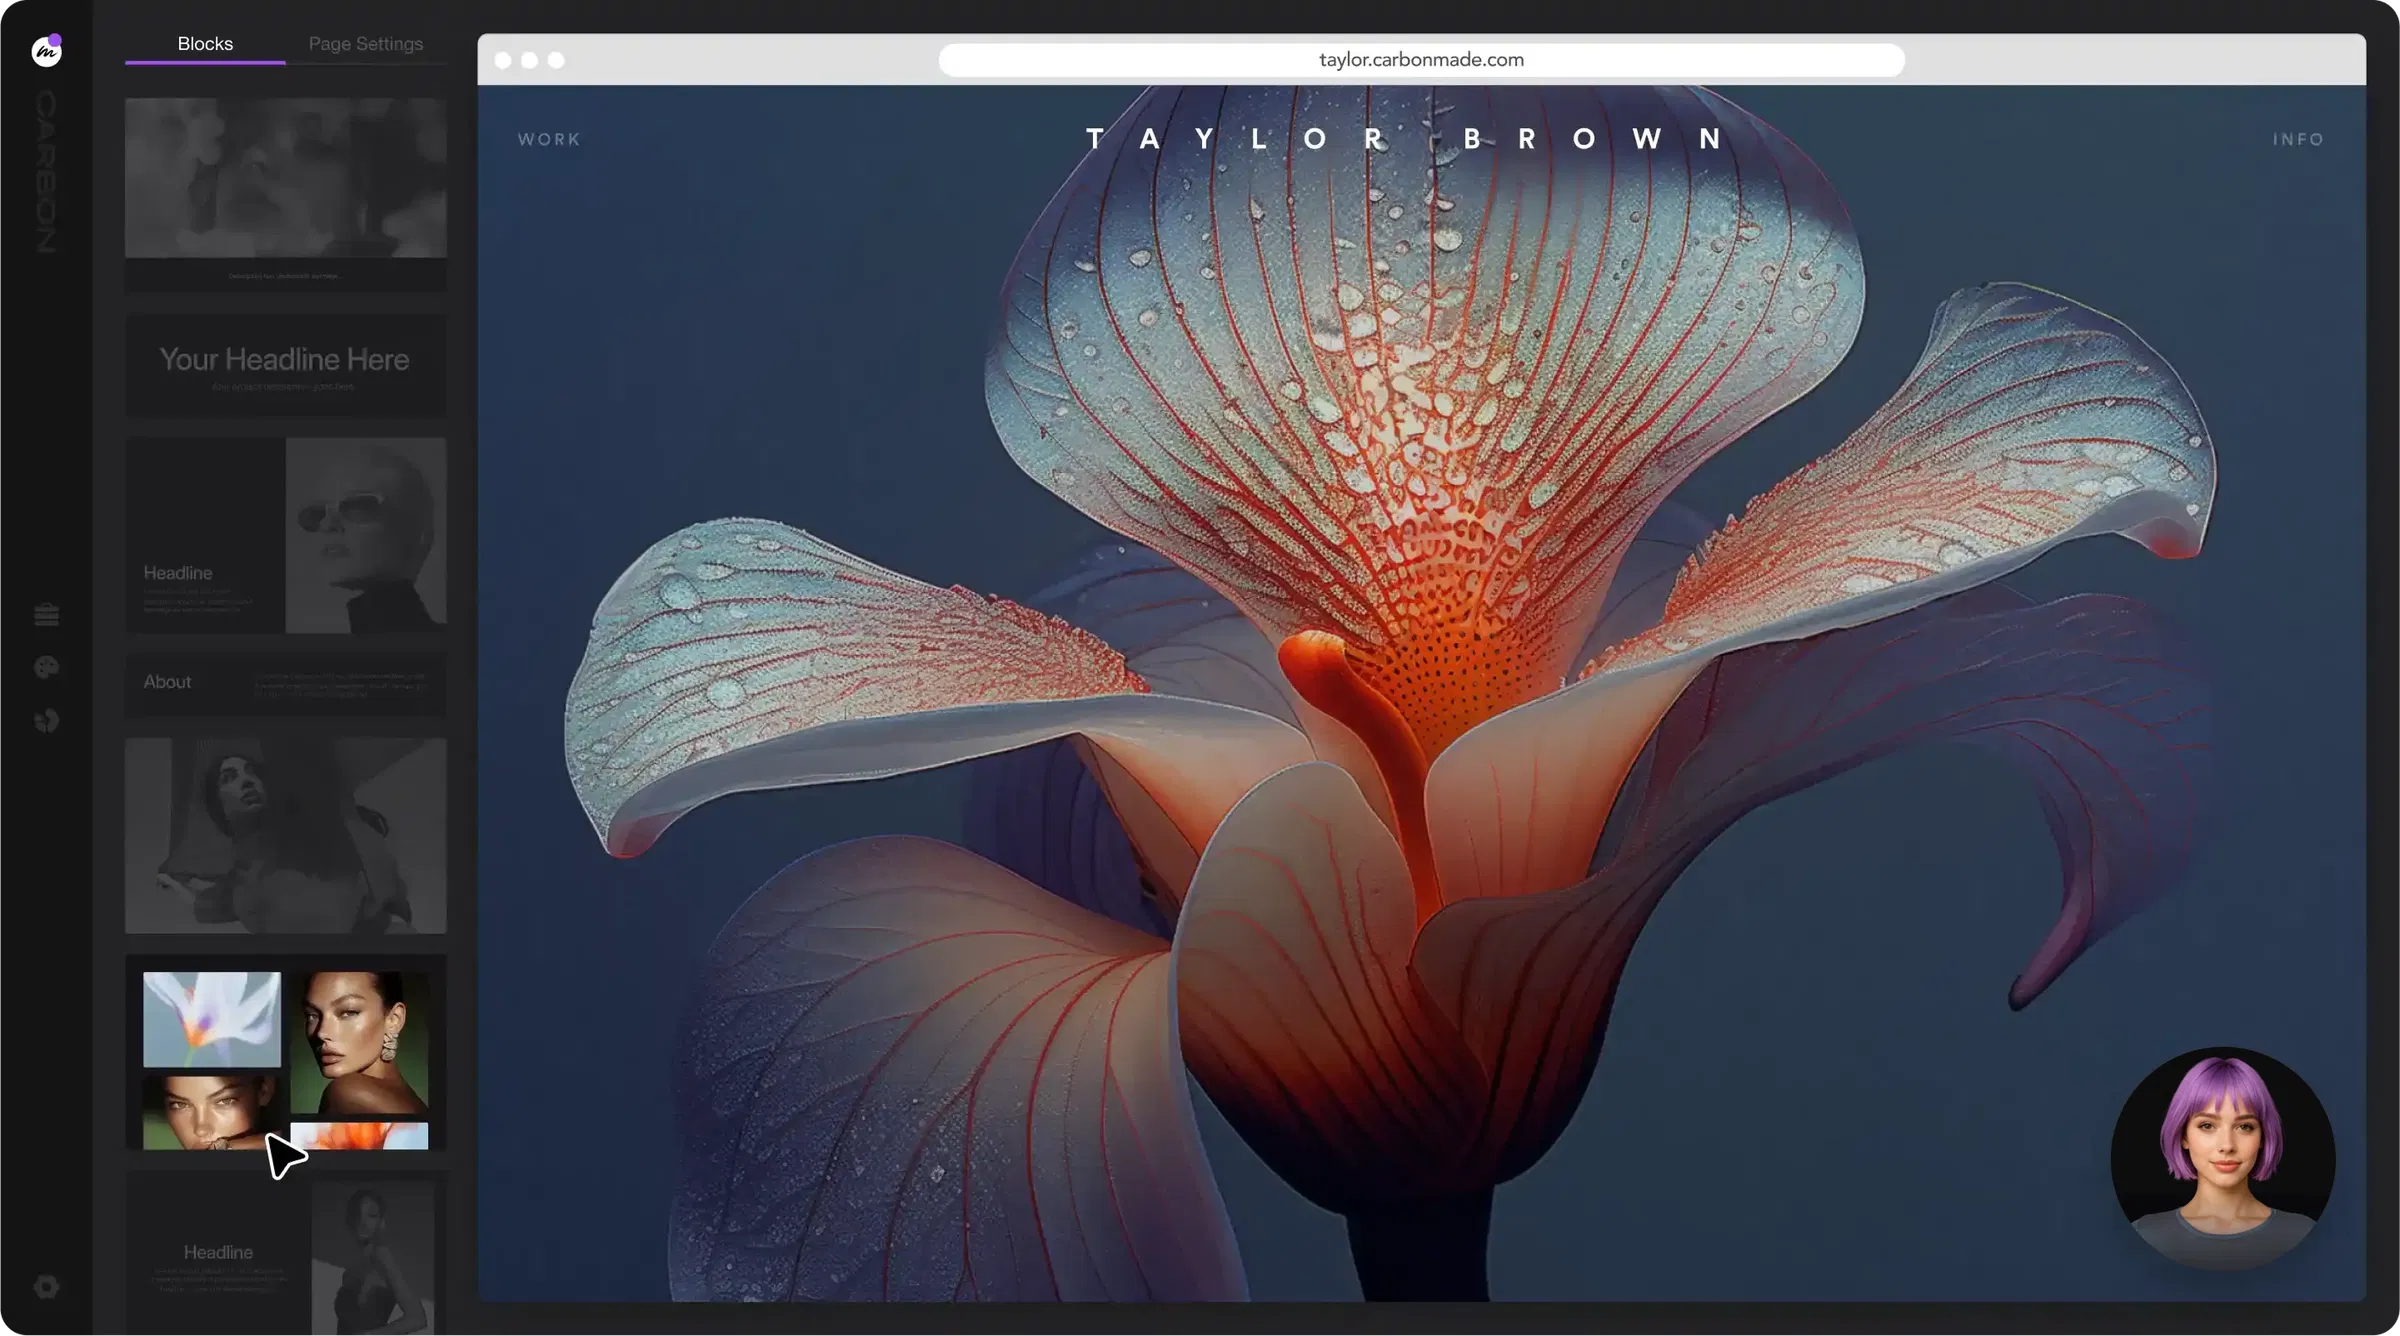The width and height of the screenshot is (2400, 1336).
Task: Switch to the Blocks tab
Action: 205,44
